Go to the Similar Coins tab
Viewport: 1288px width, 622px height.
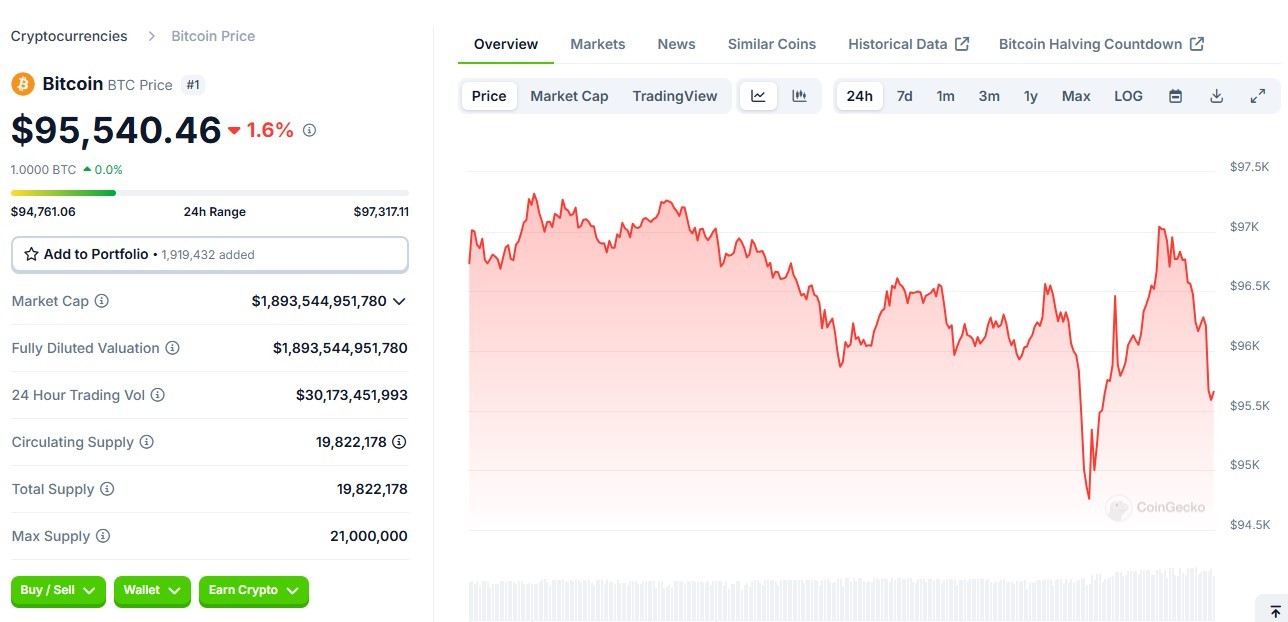771,44
